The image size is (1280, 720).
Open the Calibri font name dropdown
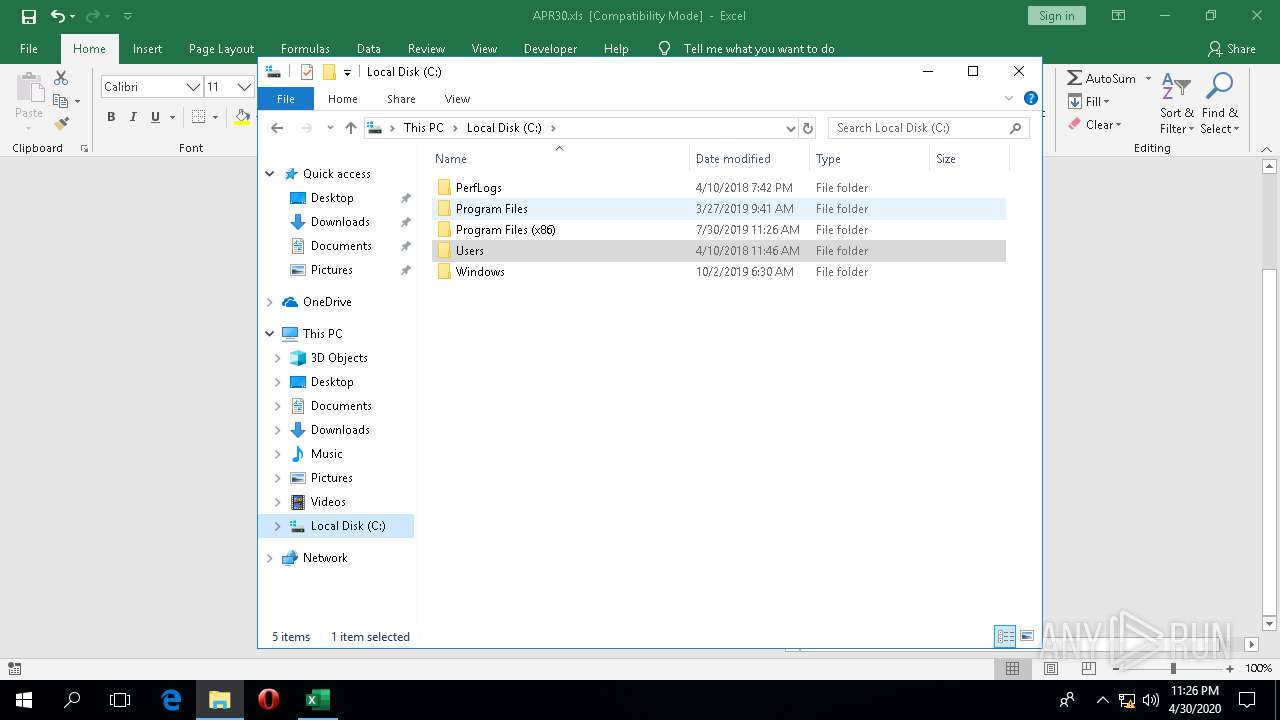(193, 87)
